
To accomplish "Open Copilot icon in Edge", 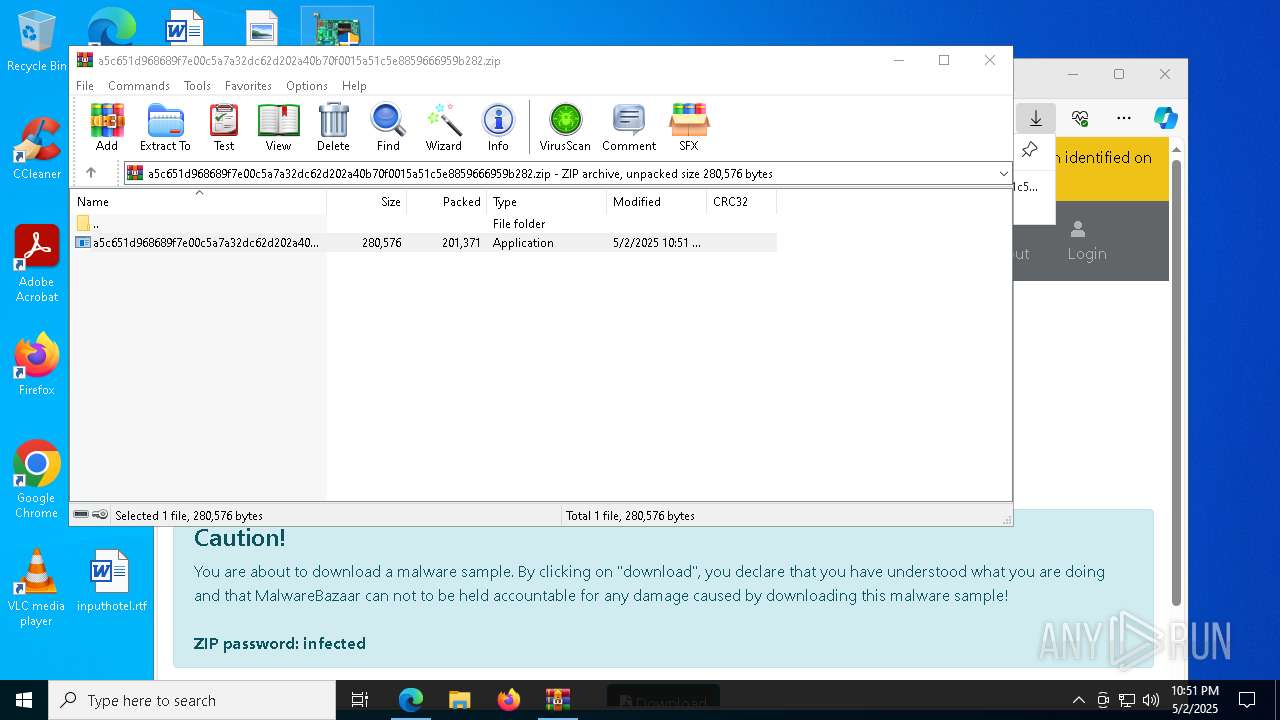I will (1166, 118).
